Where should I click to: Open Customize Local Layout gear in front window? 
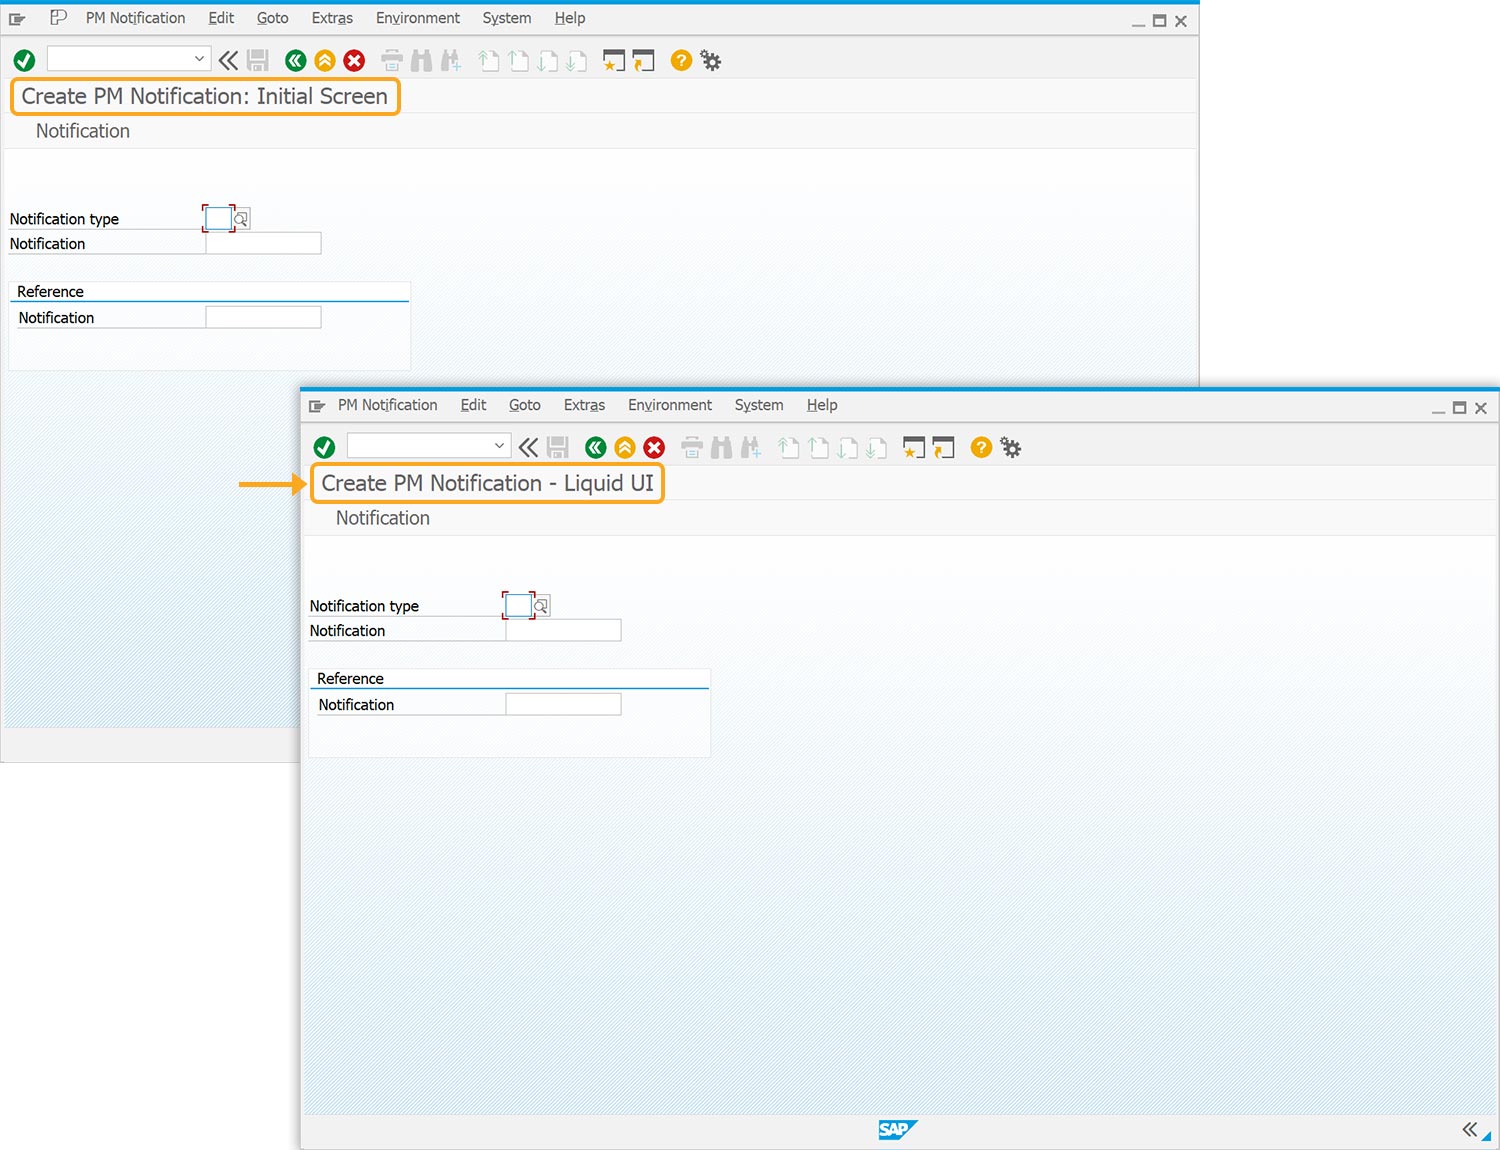(x=1011, y=448)
